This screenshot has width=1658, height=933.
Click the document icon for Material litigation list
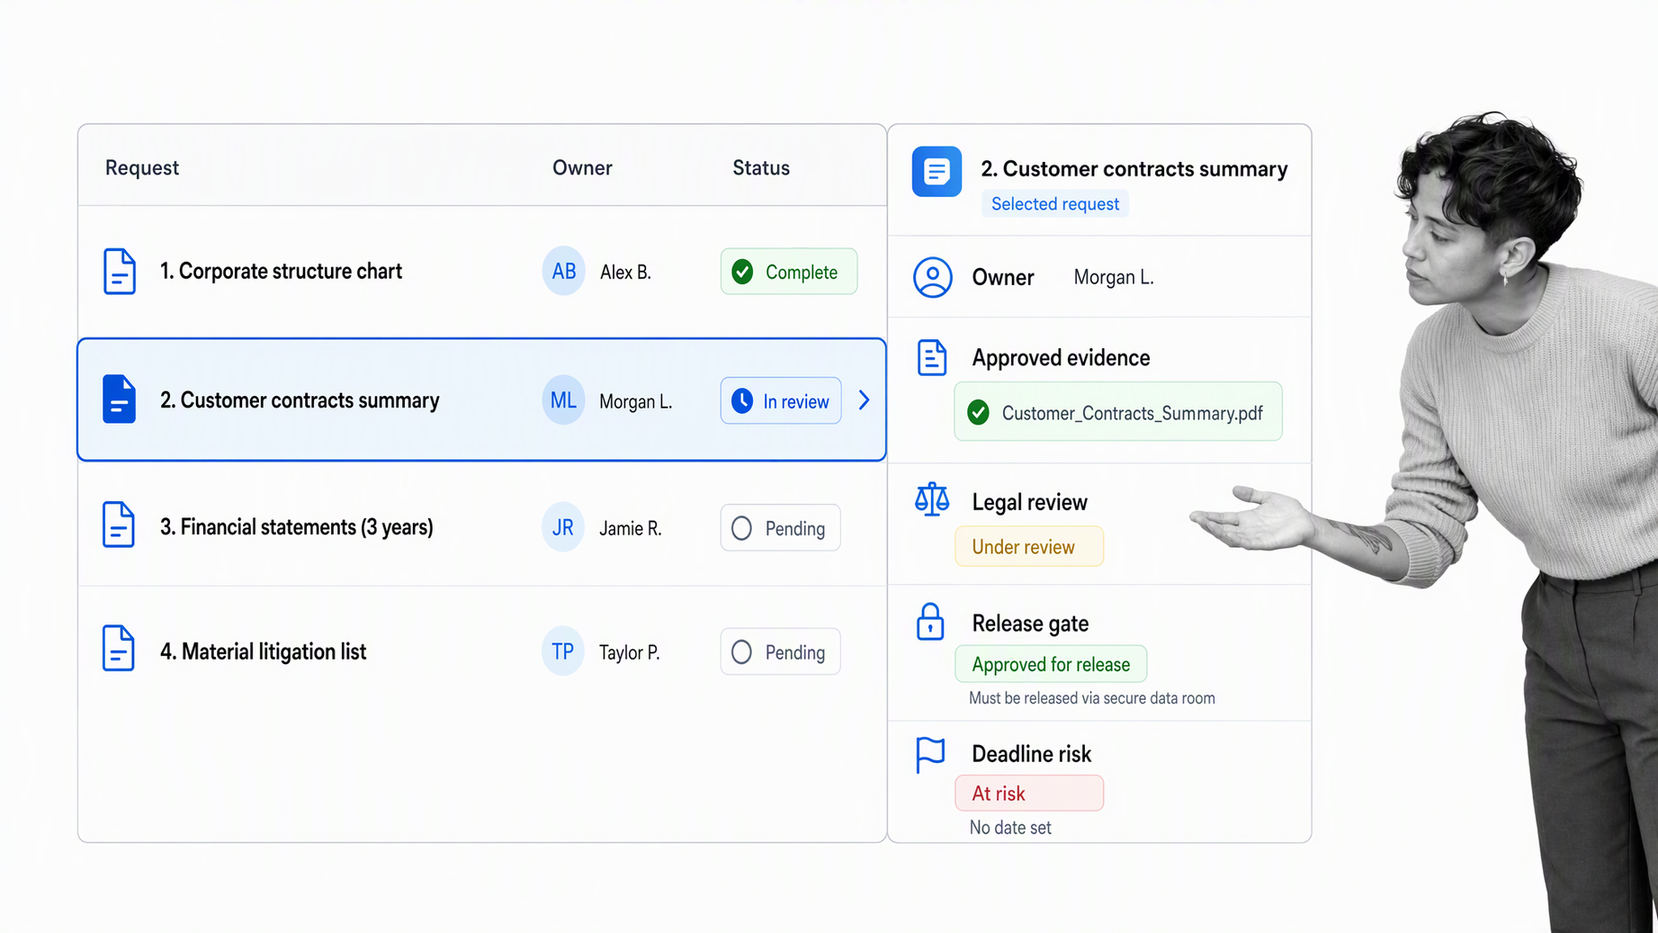pos(118,648)
